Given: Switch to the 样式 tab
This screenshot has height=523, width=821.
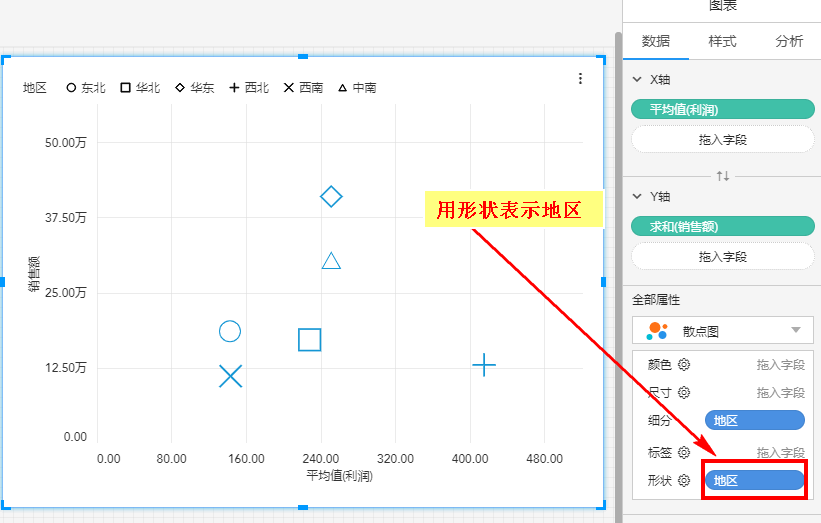Looking at the screenshot, I should pos(722,41).
